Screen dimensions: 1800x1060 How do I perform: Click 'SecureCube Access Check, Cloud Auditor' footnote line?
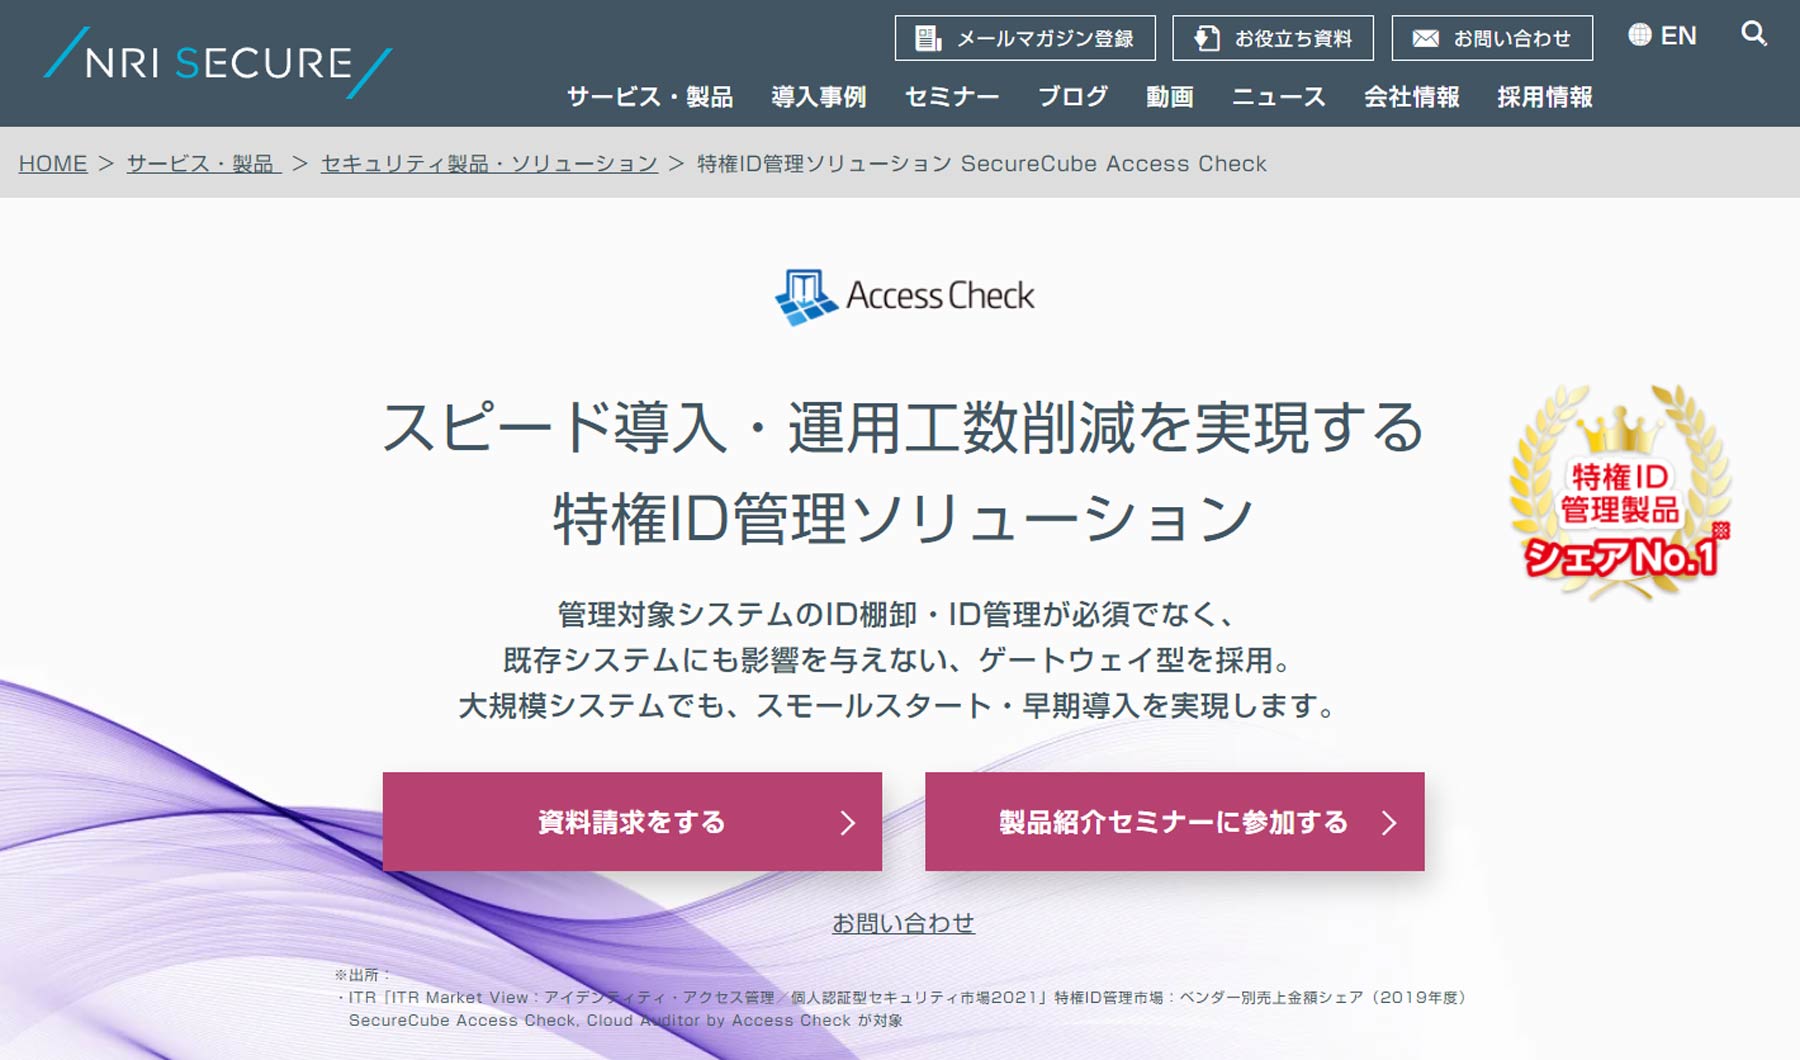(625, 1020)
